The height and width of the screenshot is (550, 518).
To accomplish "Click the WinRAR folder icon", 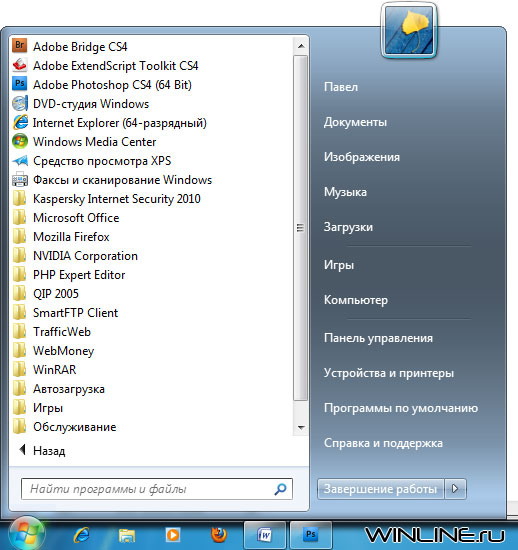I will click(20, 370).
